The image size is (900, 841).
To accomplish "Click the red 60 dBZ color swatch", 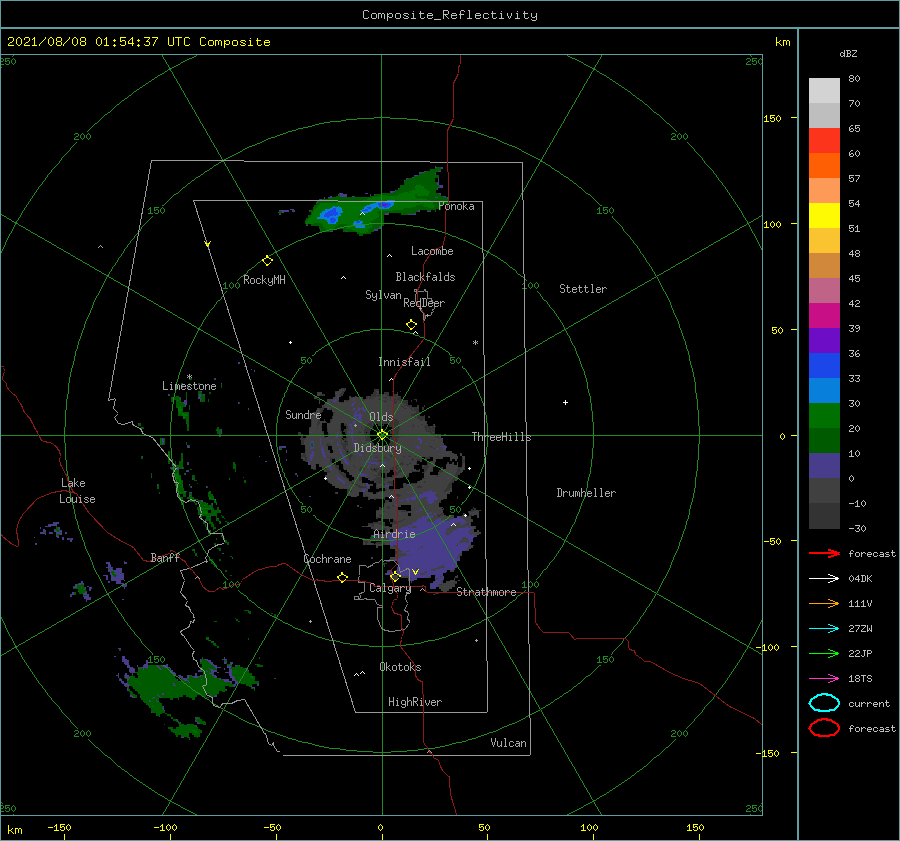I will click(x=824, y=141).
